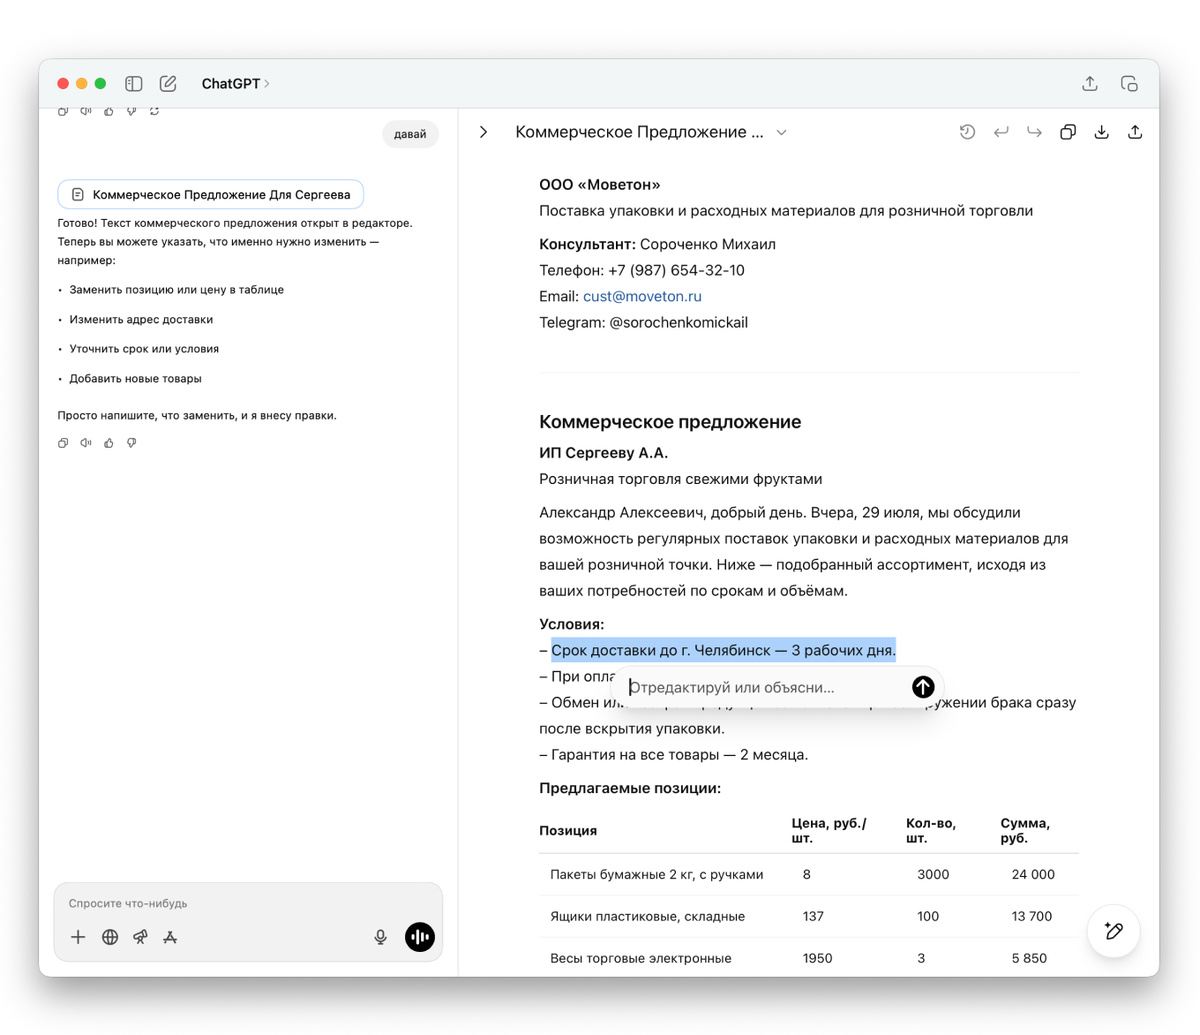Rate the response with thumbs up

108,442
